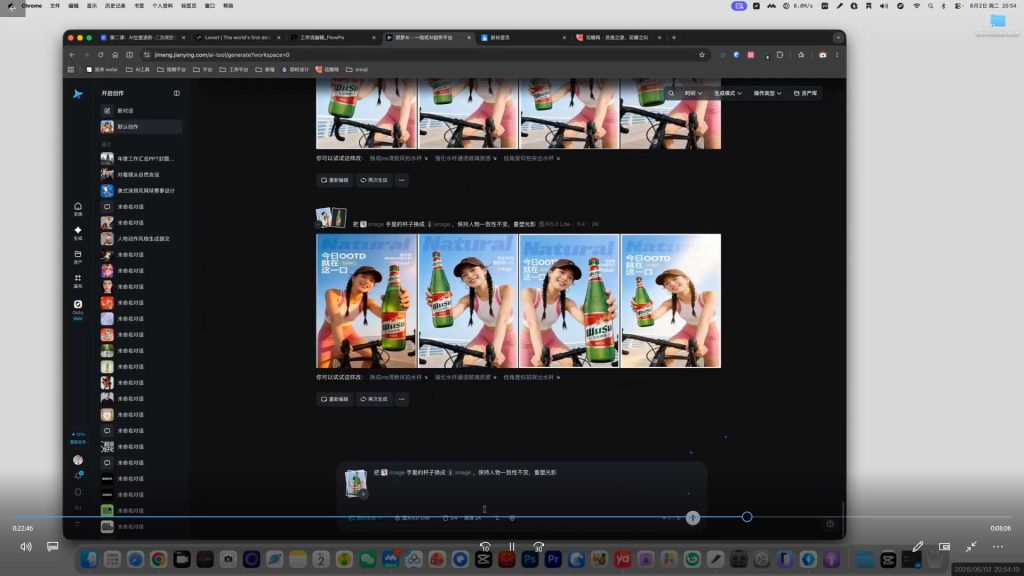This screenshot has width=1024, height=576.
Task: Open Photoshop from the dock
Action: tap(530, 559)
